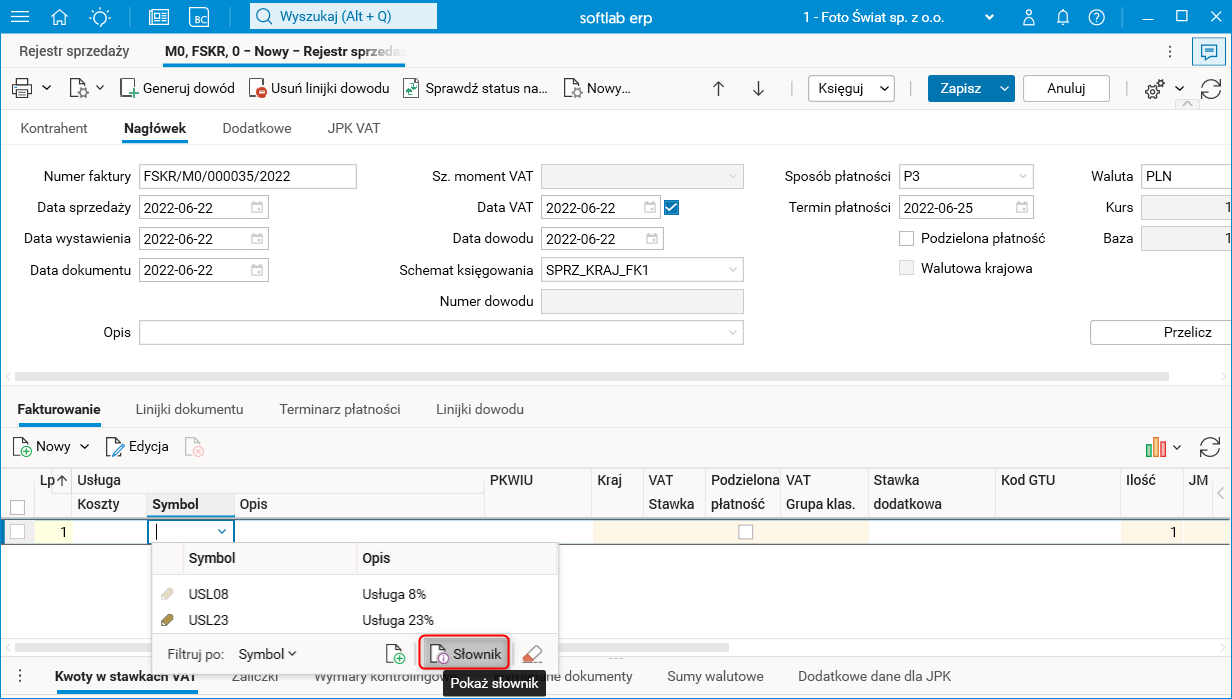Click Generuj dowód button

pyautogui.click(x=177, y=88)
